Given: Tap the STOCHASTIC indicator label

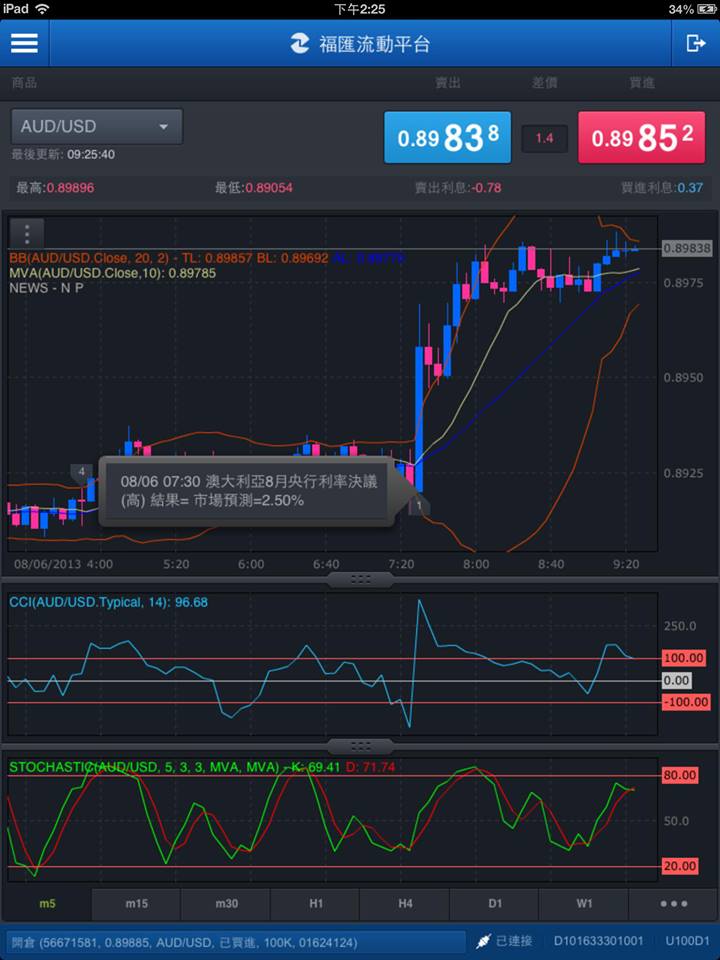Looking at the screenshot, I should [201, 767].
